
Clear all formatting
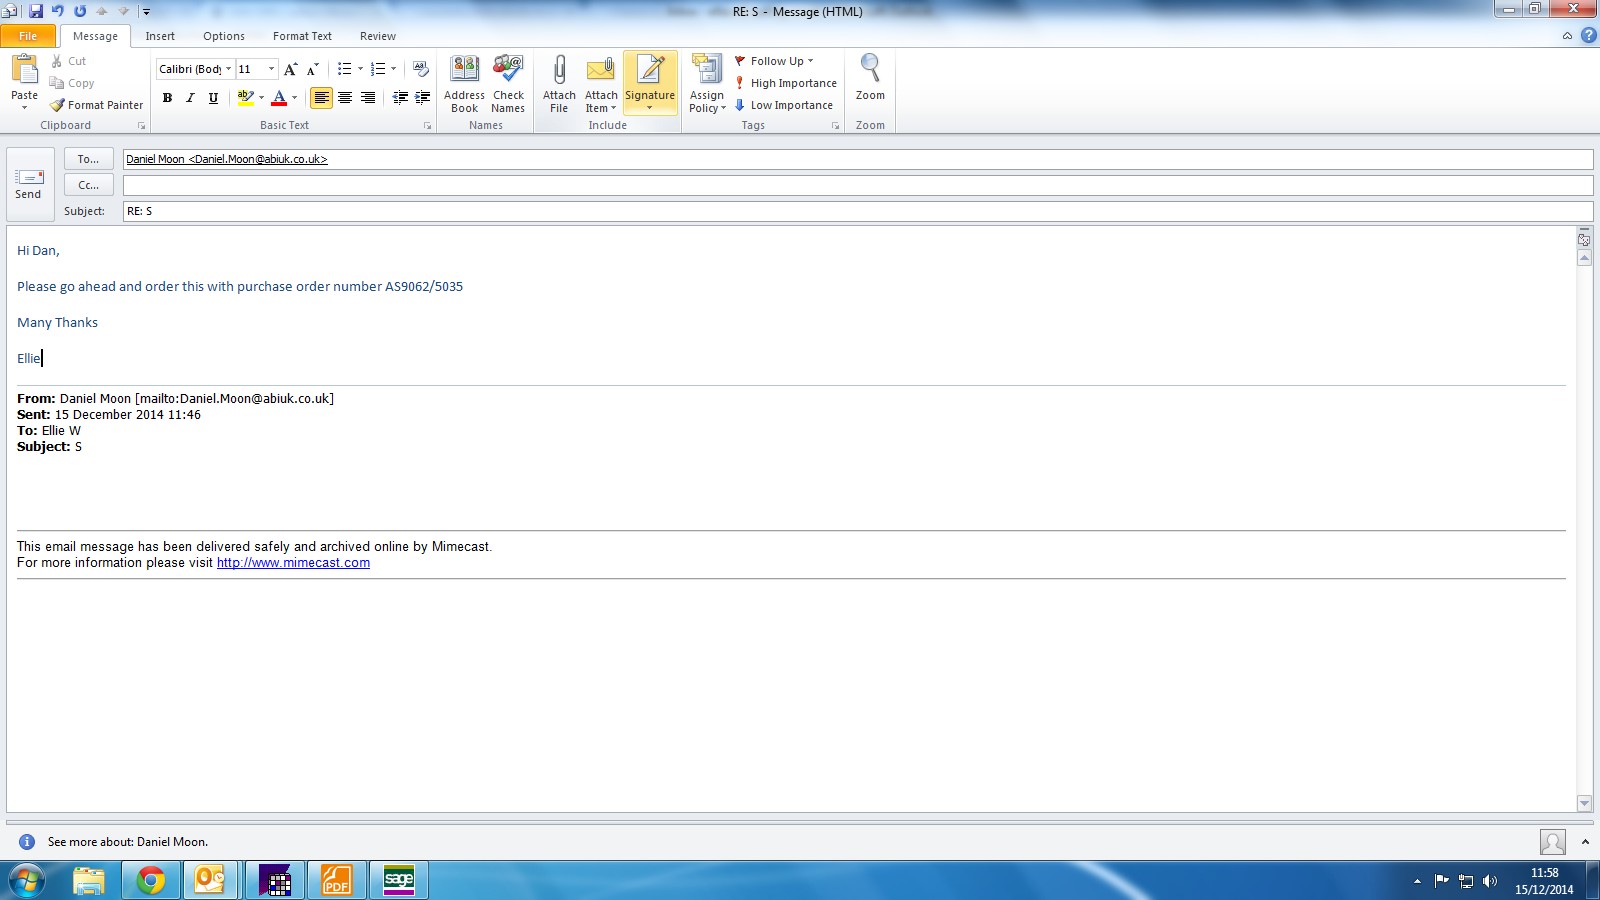coord(421,69)
